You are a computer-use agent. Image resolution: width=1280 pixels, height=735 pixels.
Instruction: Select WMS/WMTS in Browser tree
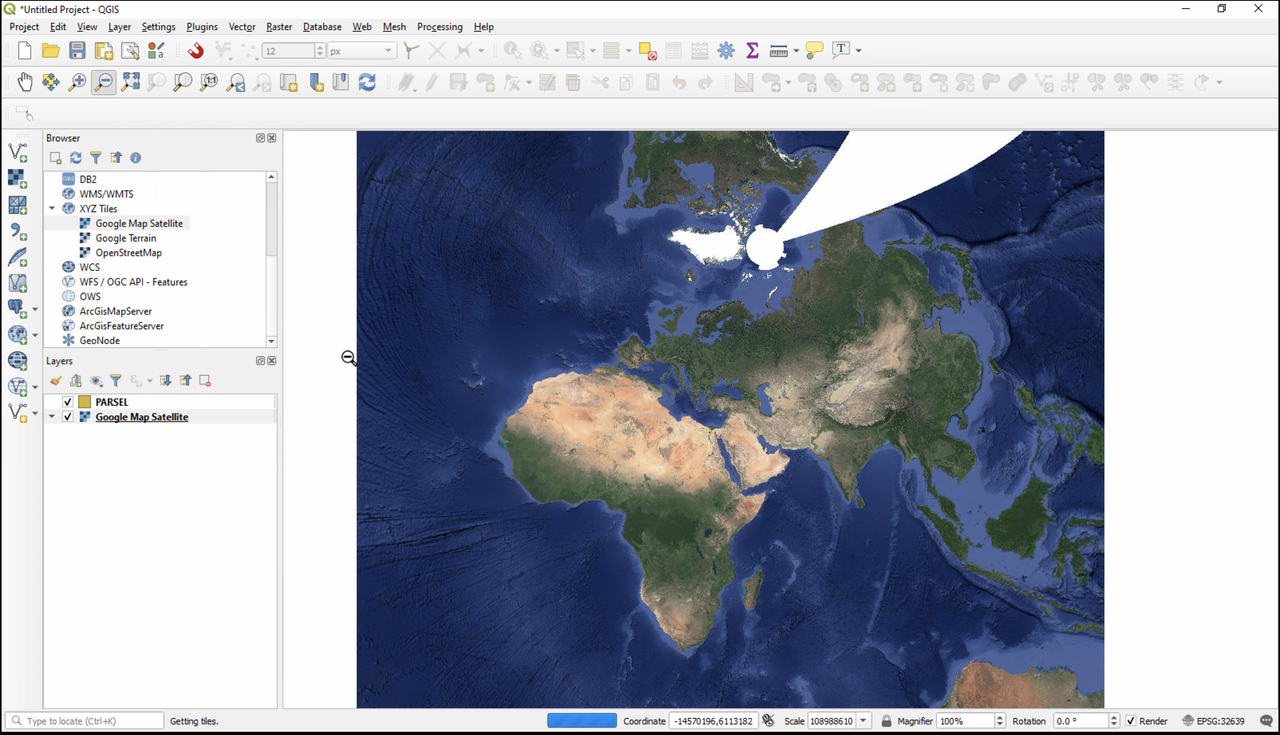click(106, 194)
